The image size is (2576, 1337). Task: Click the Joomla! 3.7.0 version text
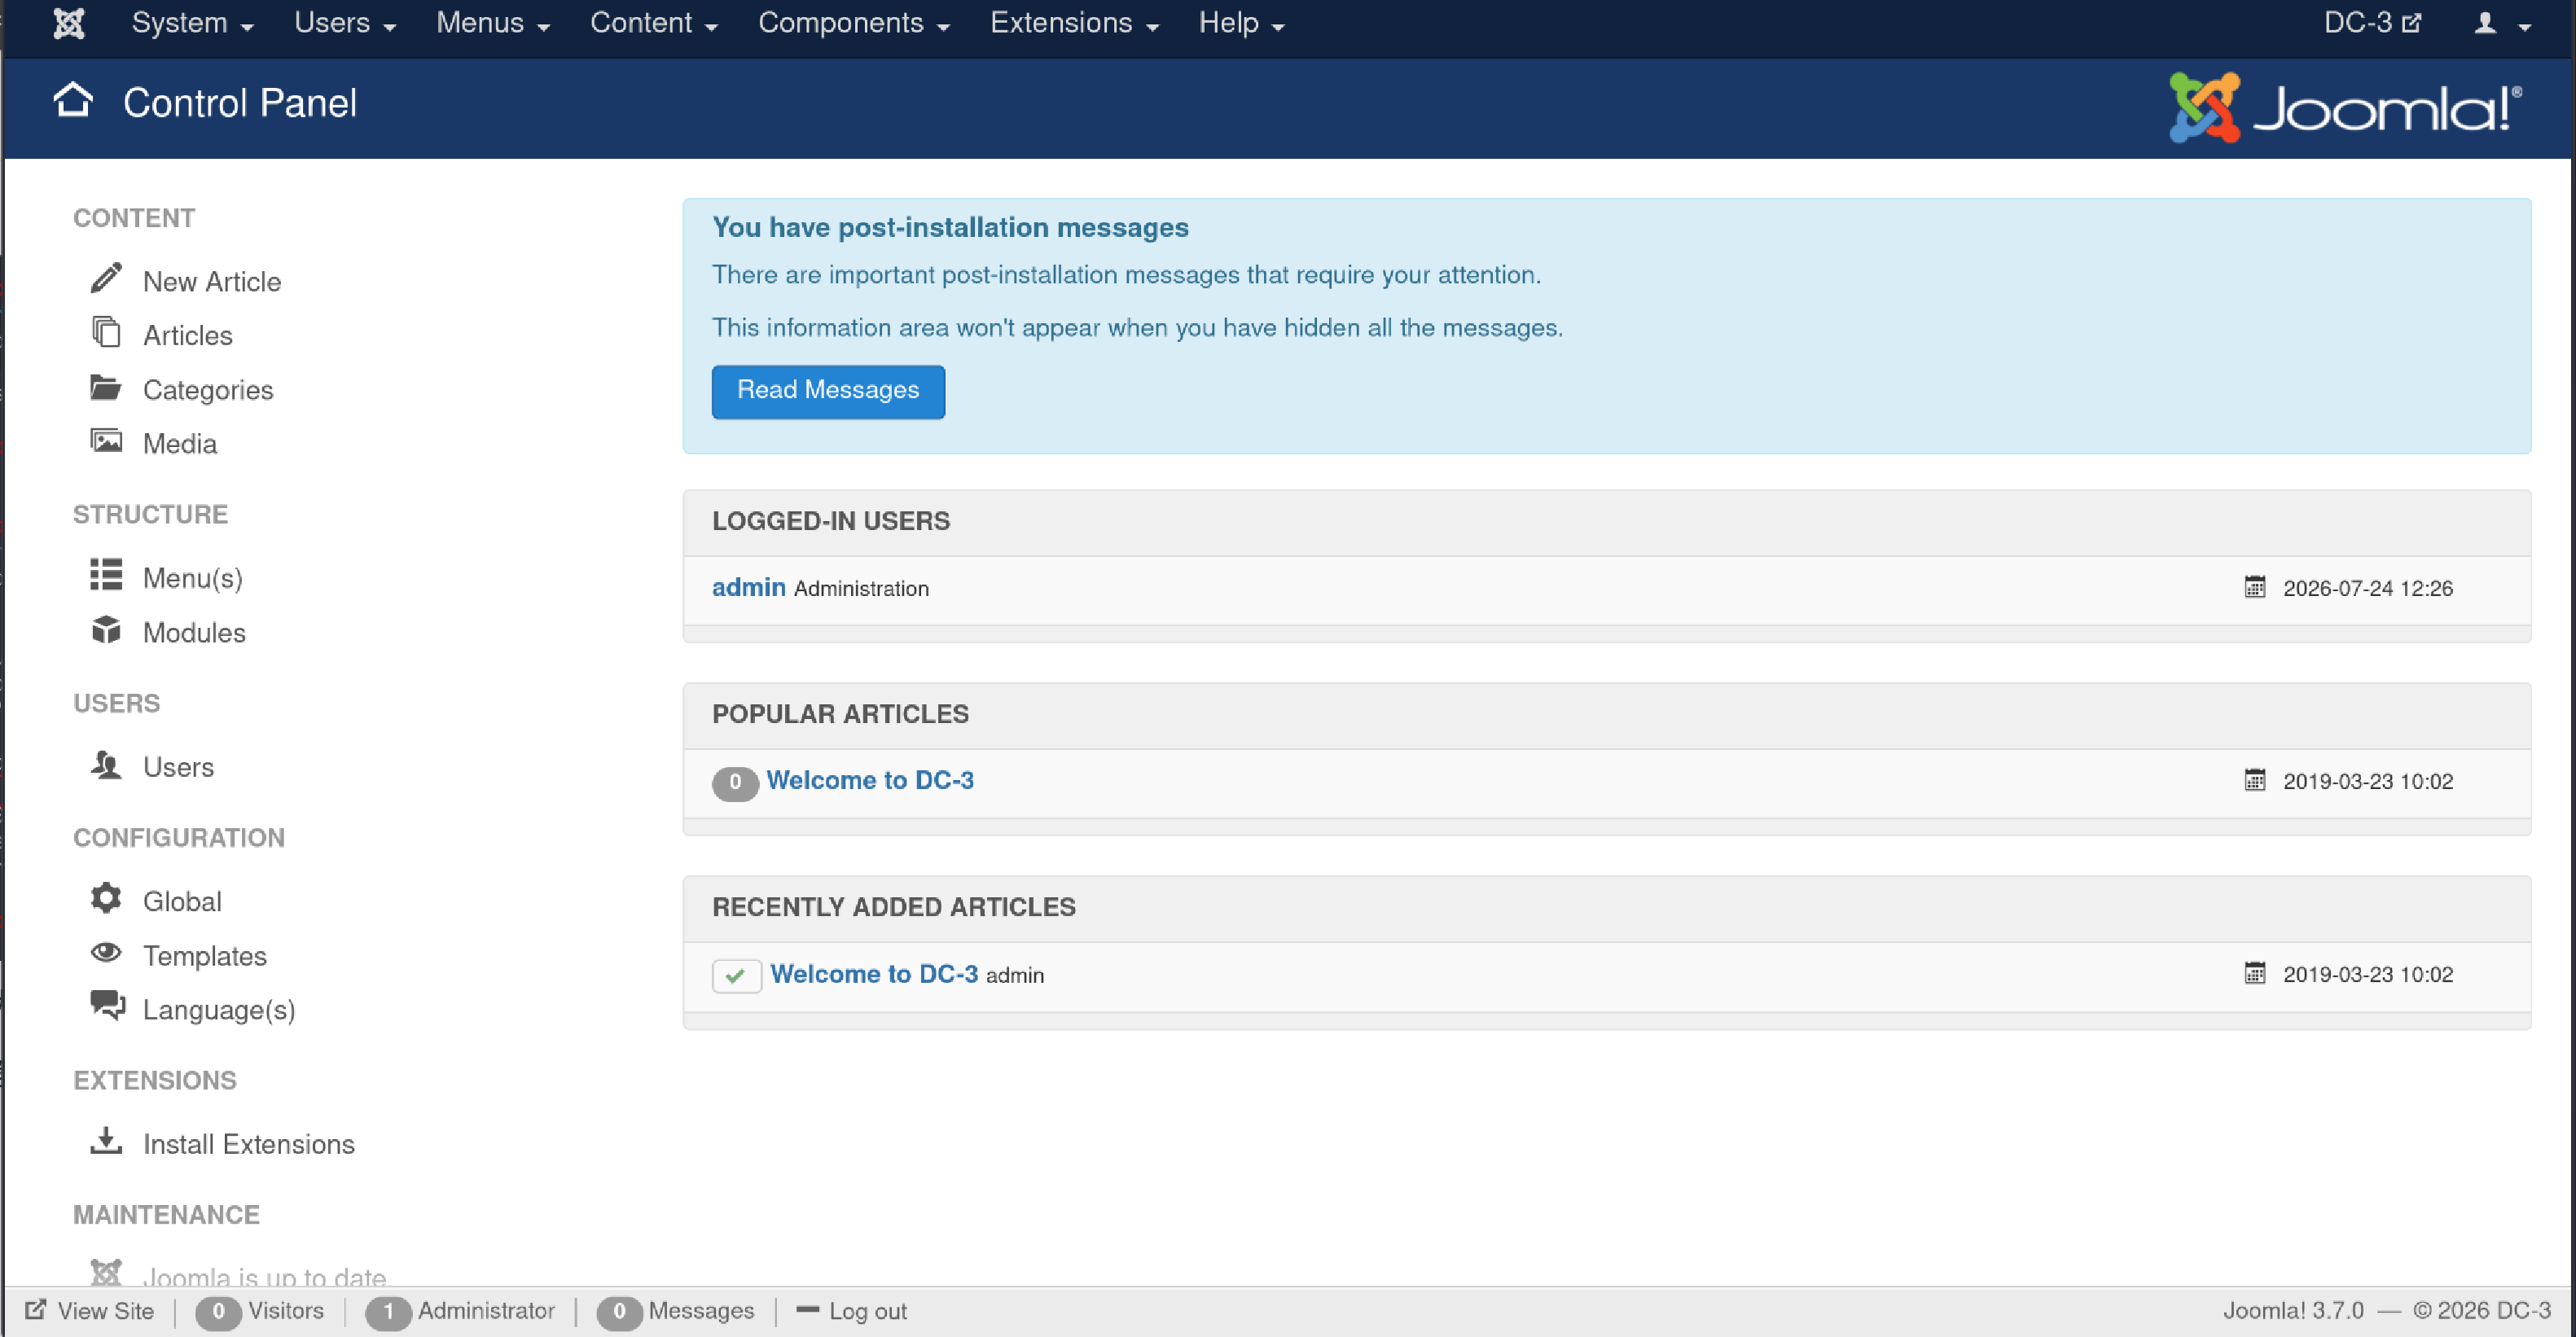pyautogui.click(x=2293, y=1310)
